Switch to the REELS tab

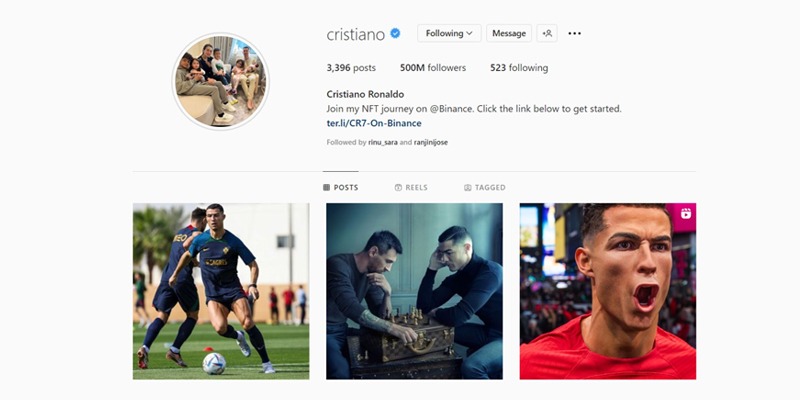tap(411, 187)
